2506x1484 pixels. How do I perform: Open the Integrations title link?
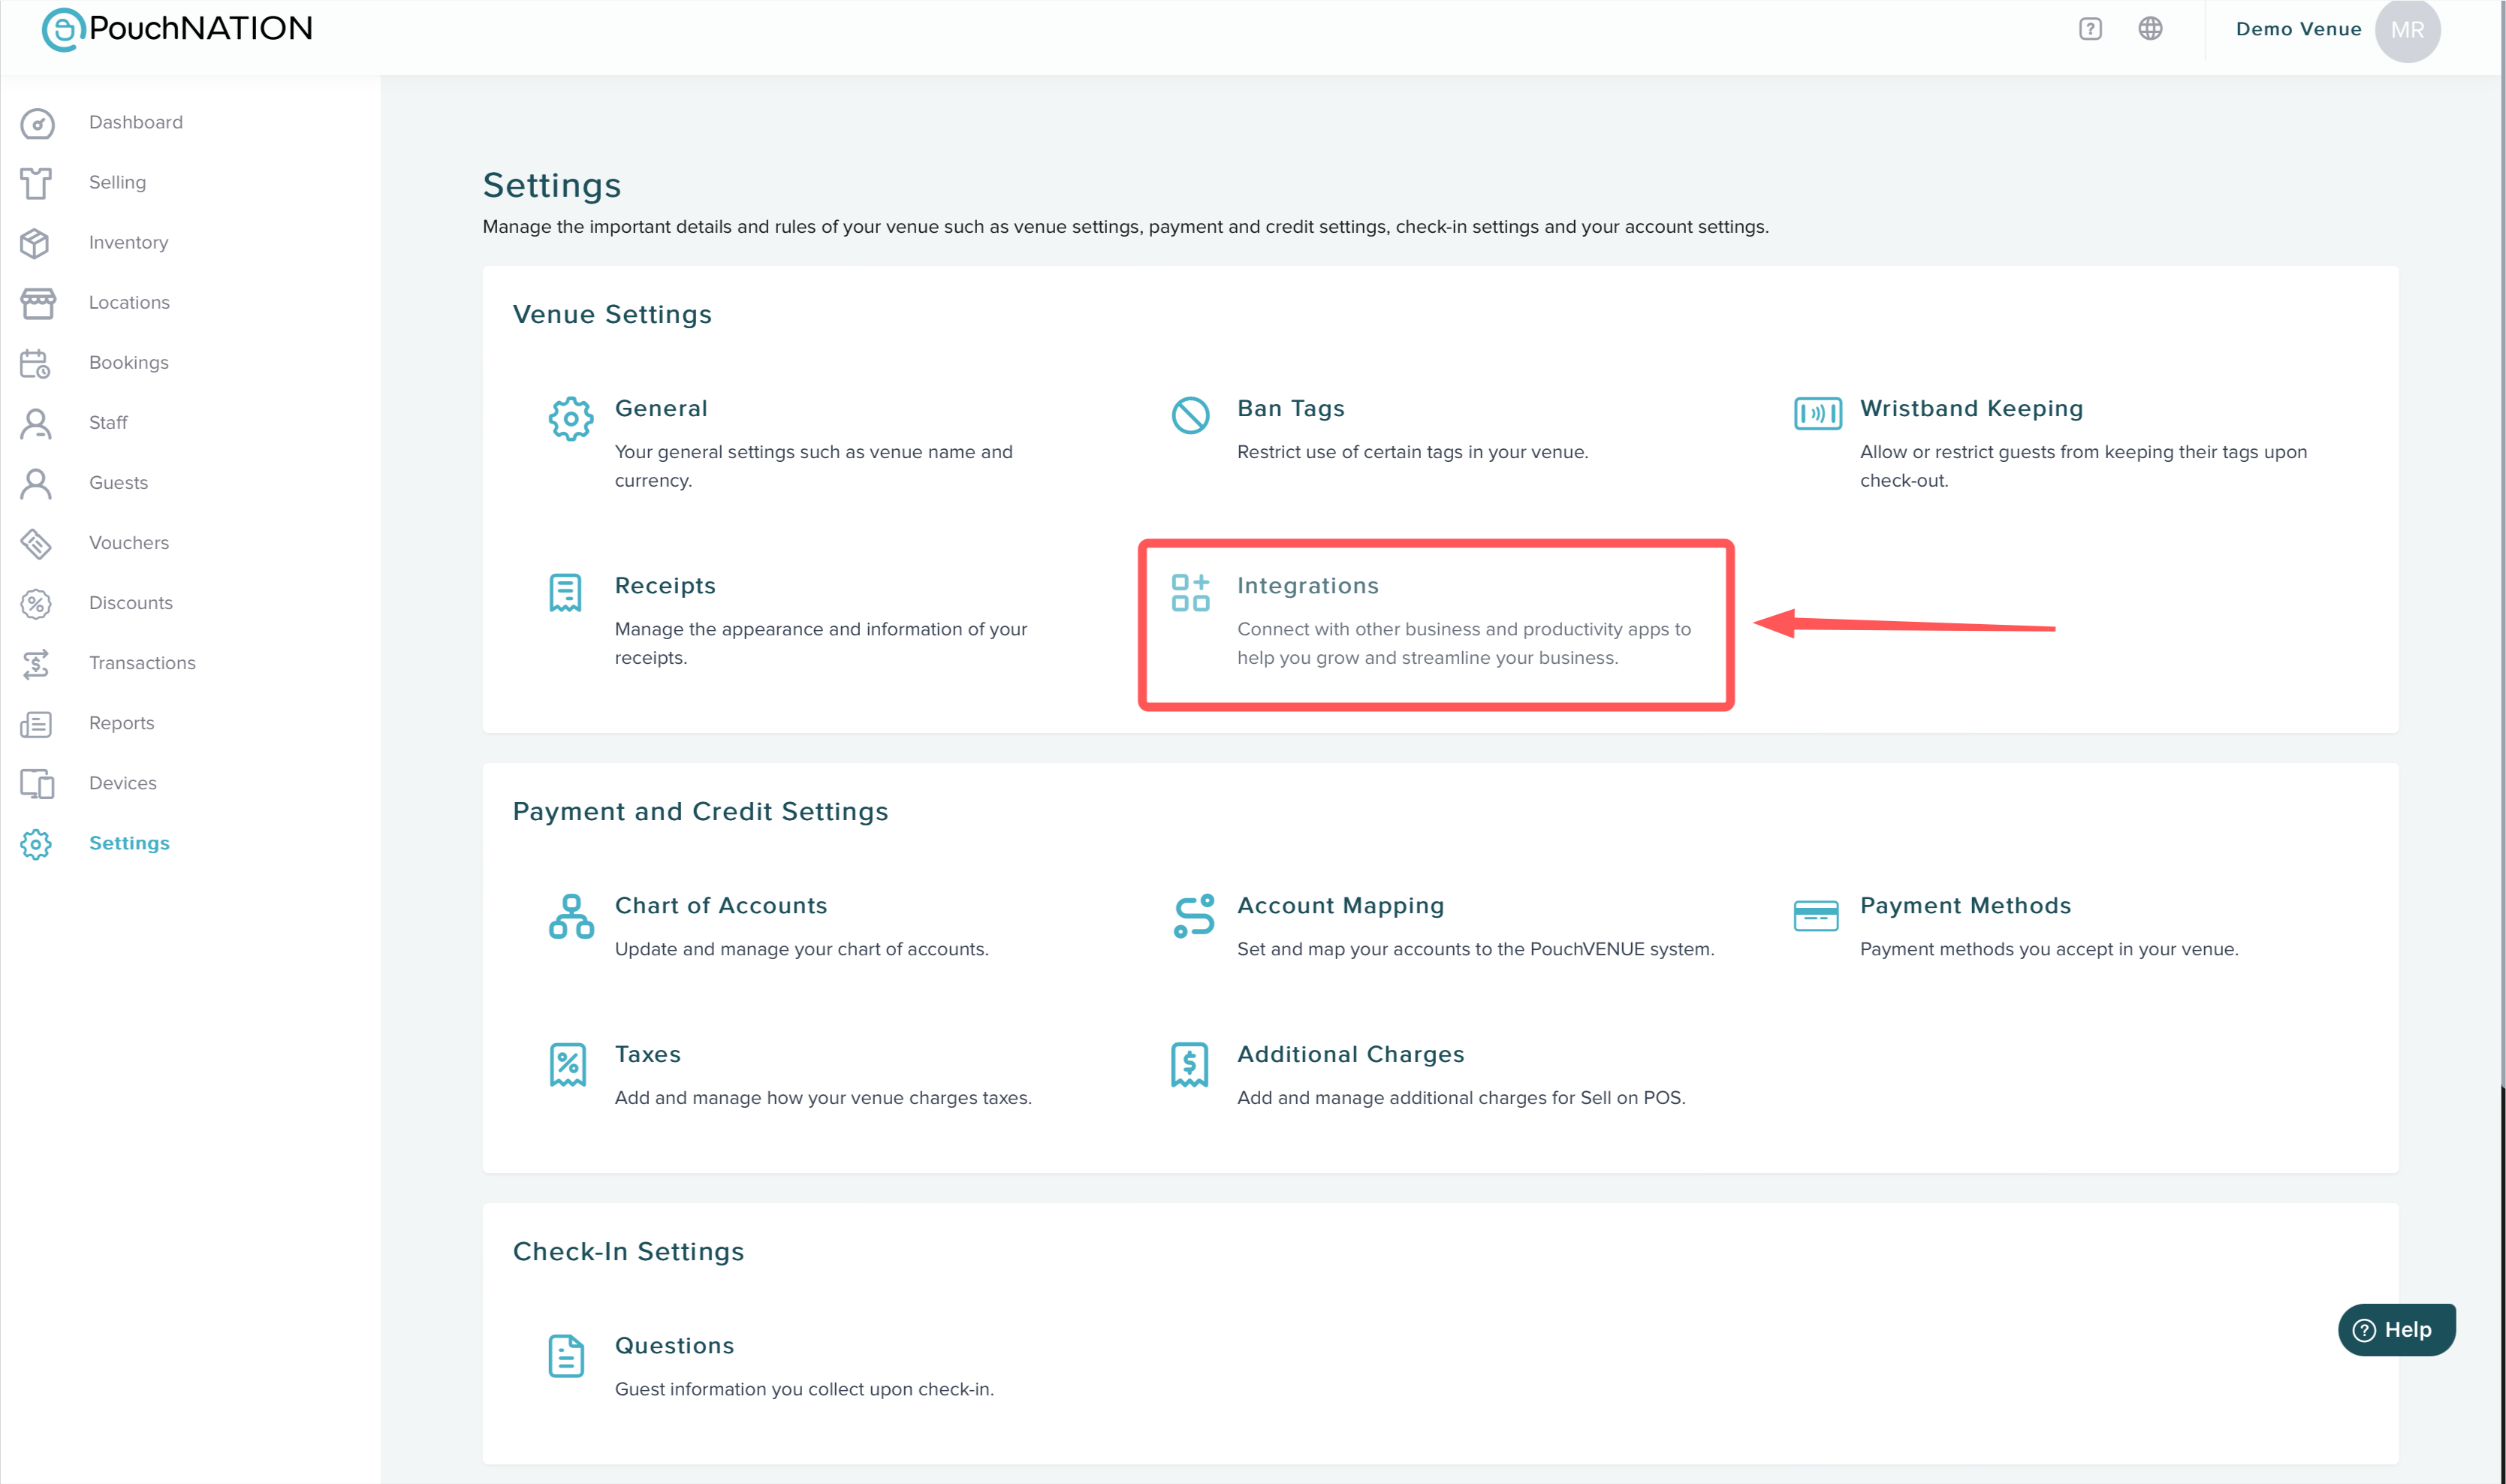(1307, 585)
